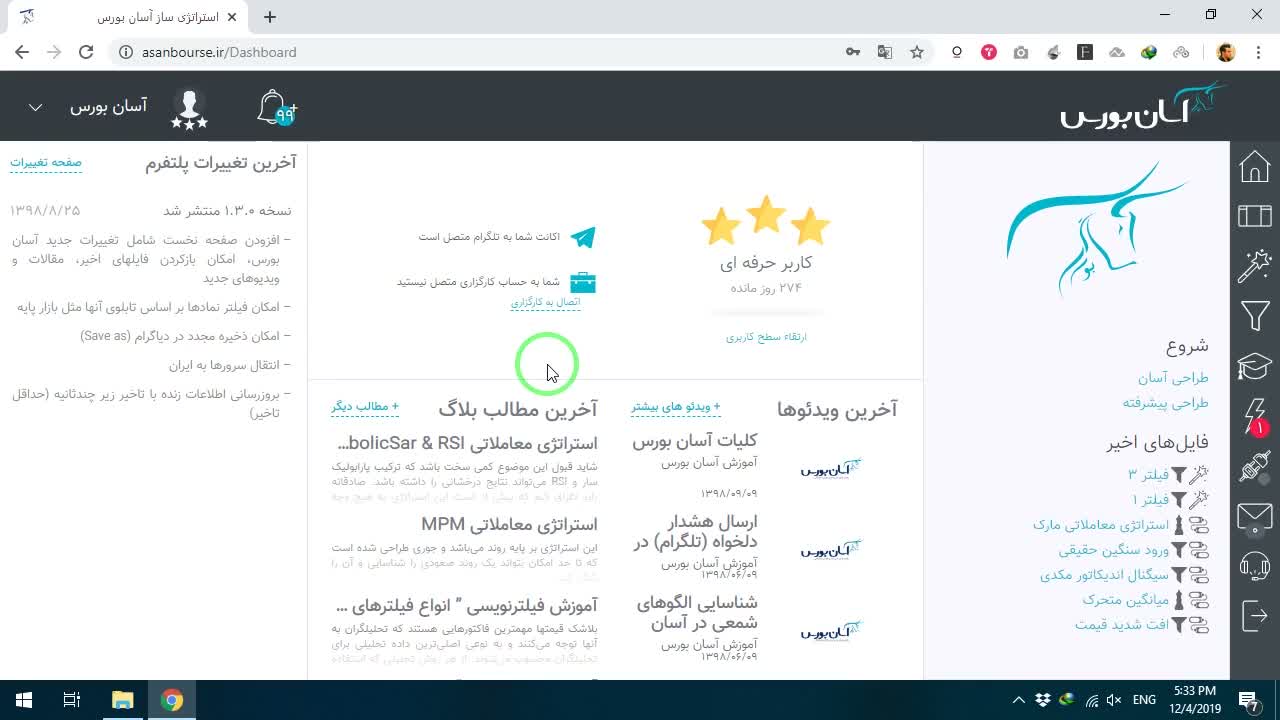
Task: Open blog post استراتژی معاملاتی bolicSar & RSI
Action: [467, 443]
